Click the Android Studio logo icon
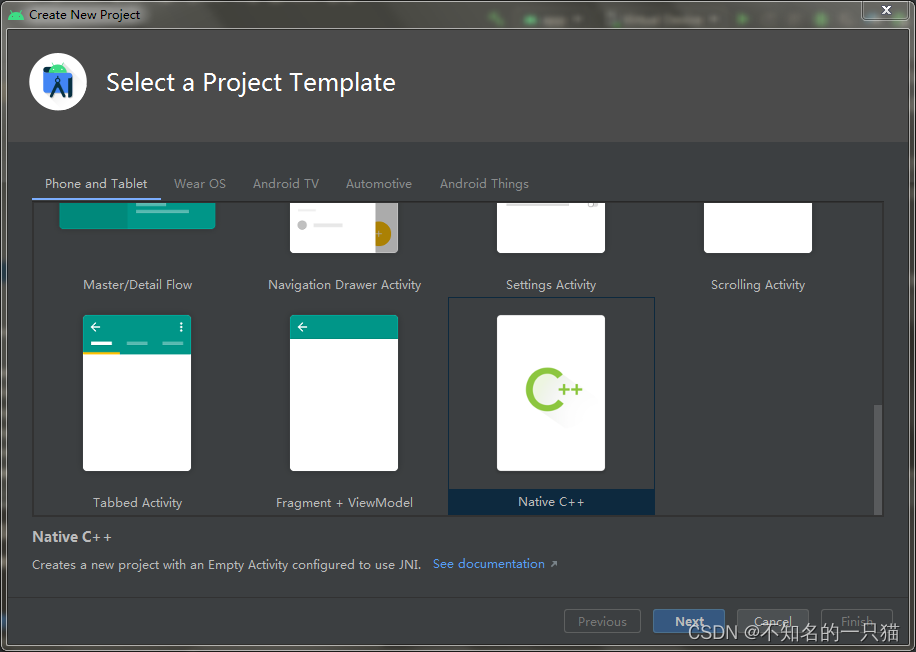The height and width of the screenshot is (652, 916). point(58,82)
